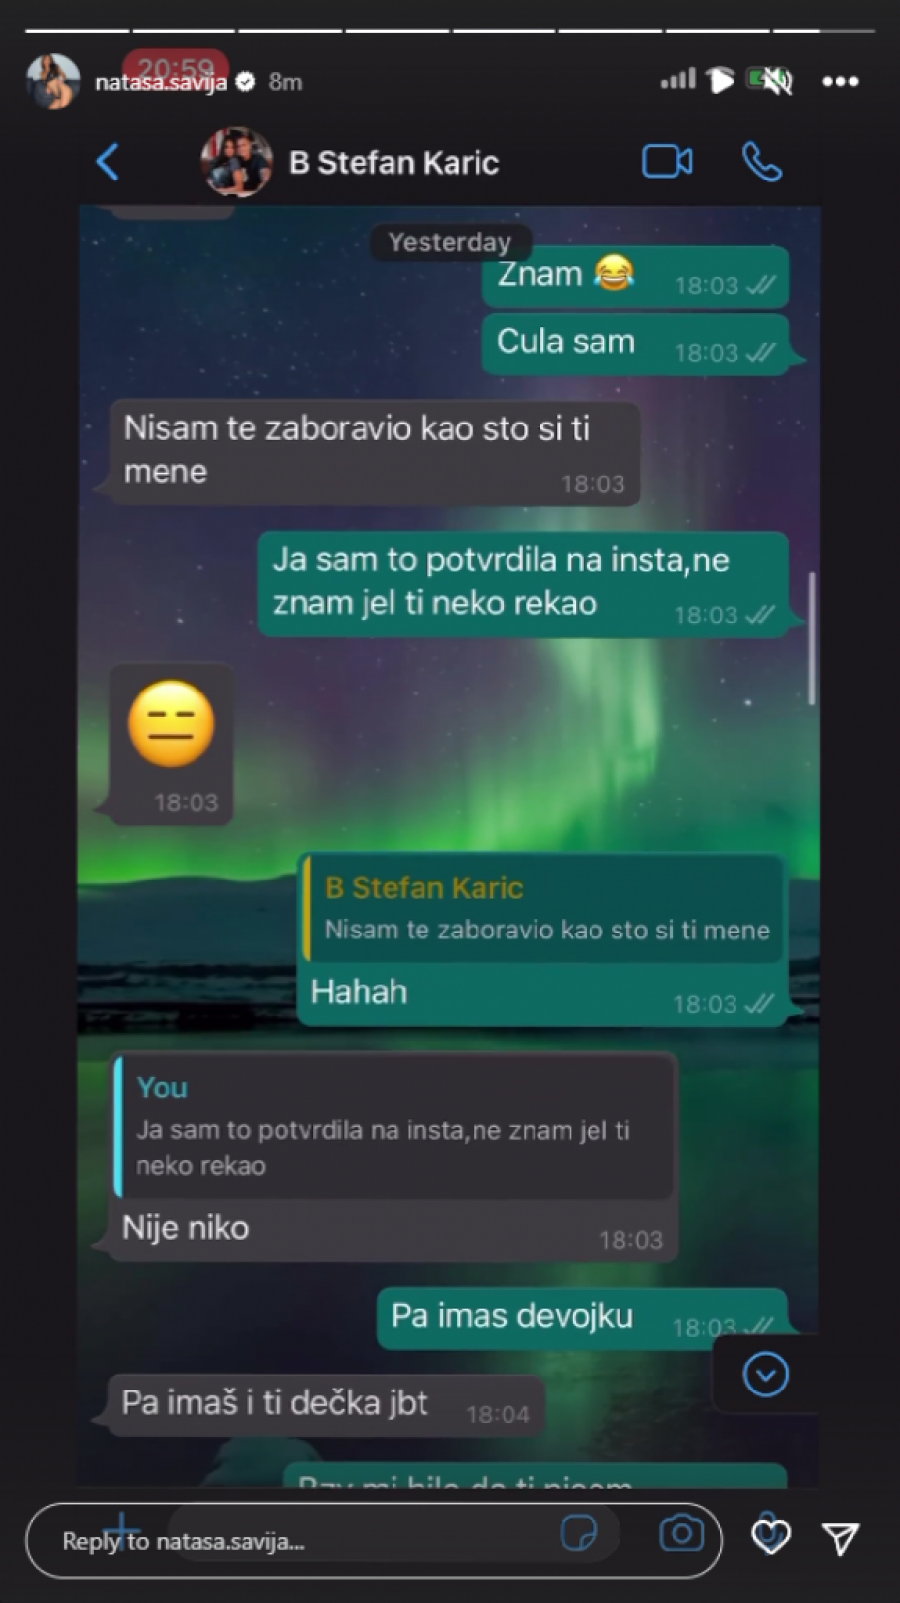Tap the quoted 'Nisam te zaboravio' reply preview
Viewport: 900px width, 1603px height.
click(x=543, y=909)
